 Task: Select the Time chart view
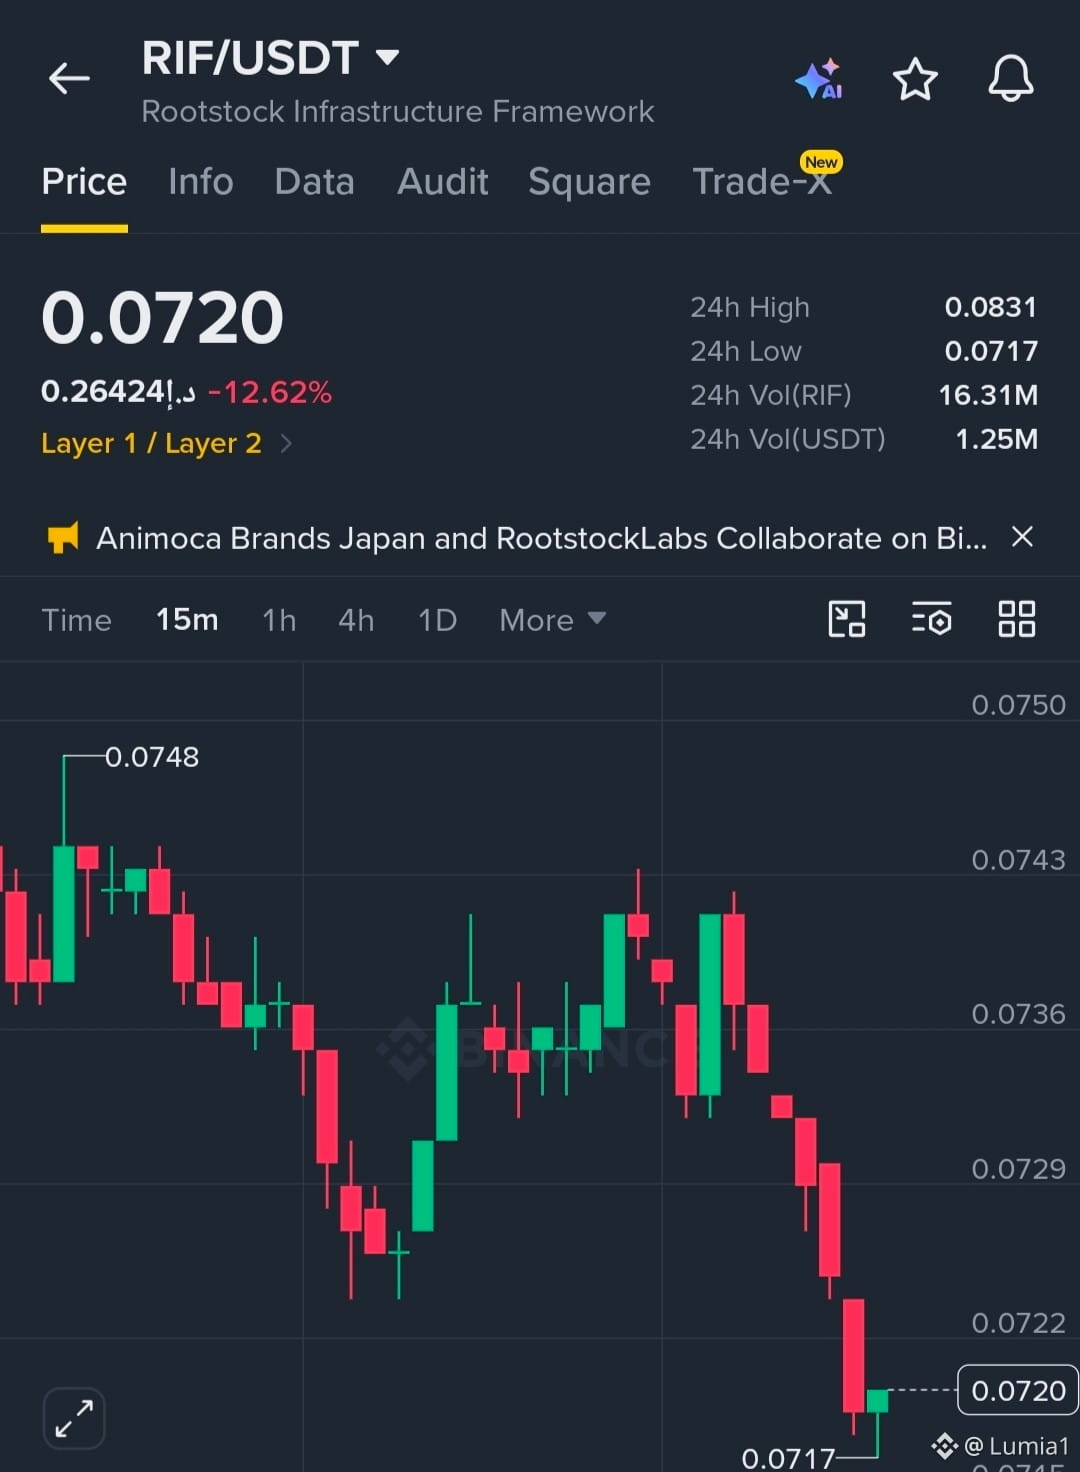[x=76, y=620]
